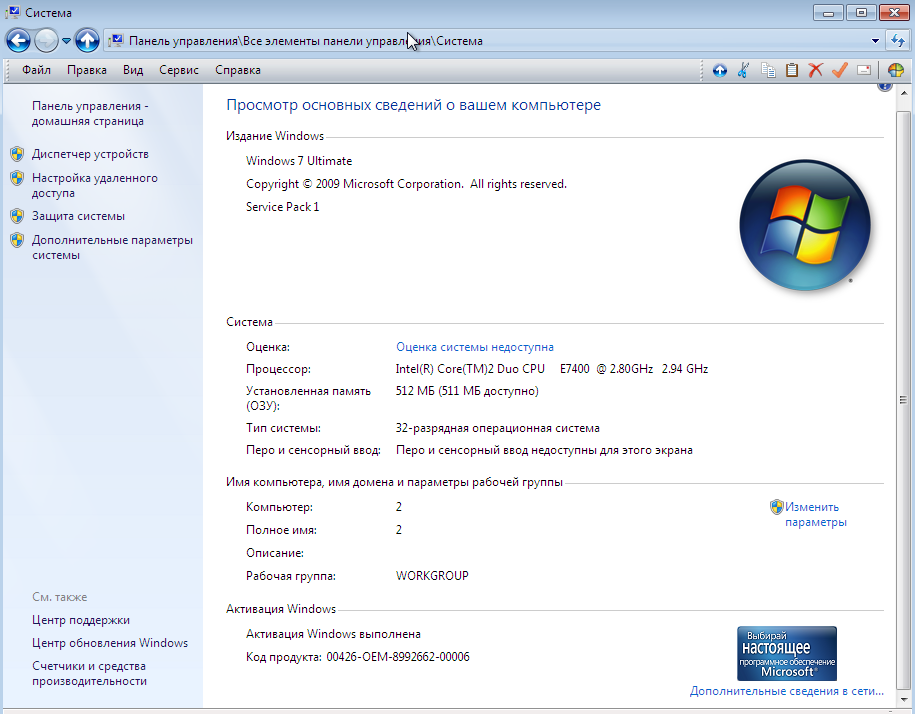Open Дополнительные параметры системы link
The width and height of the screenshot is (915, 714).
112,247
